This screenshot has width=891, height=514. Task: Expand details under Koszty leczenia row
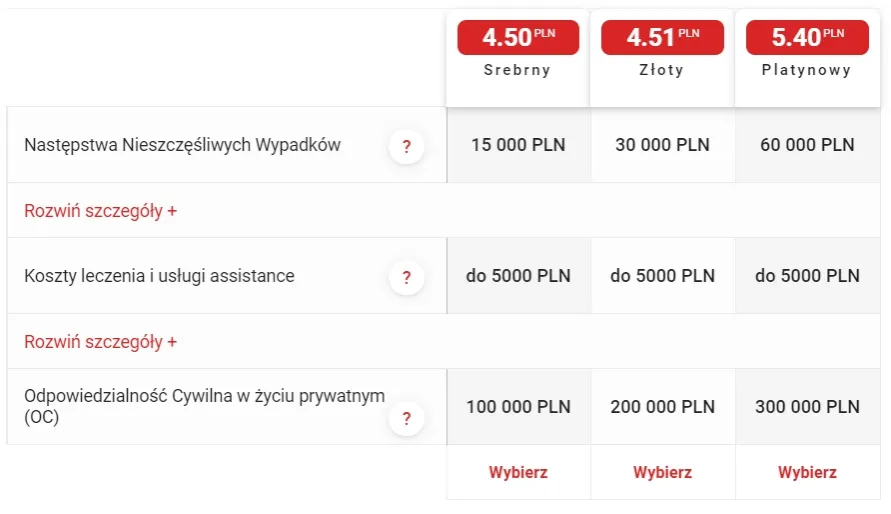pyautogui.click(x=101, y=341)
